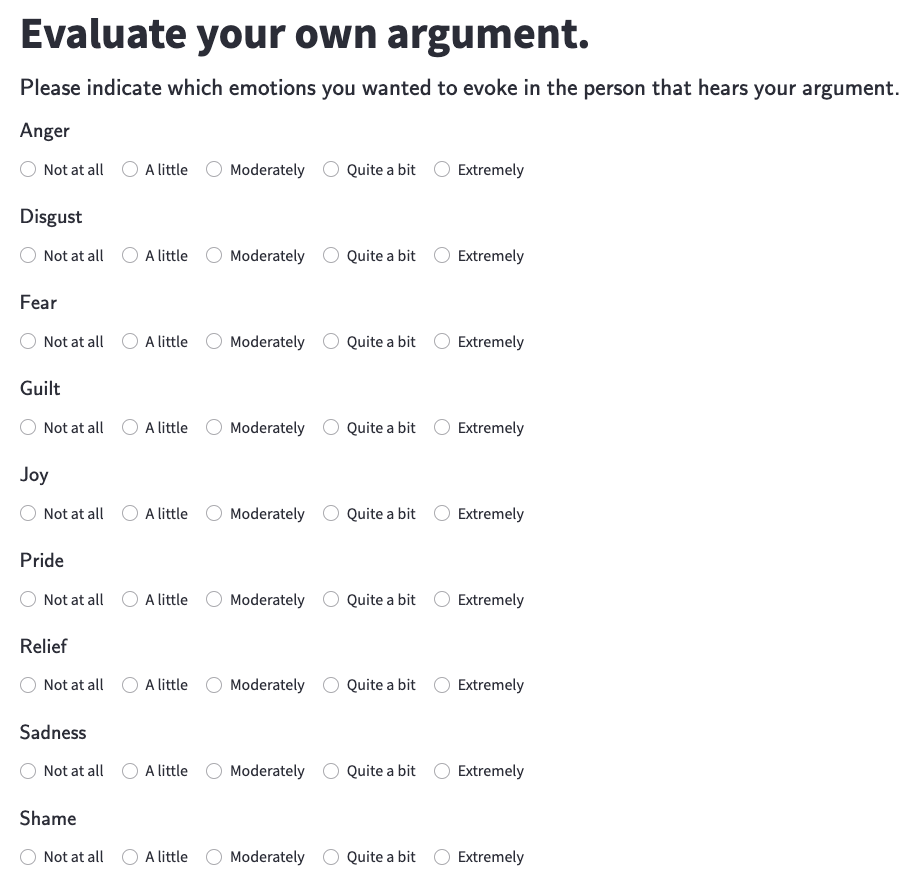Select 'Not at all' for Guilt
The width and height of the screenshot is (908, 884).
(x=28, y=428)
